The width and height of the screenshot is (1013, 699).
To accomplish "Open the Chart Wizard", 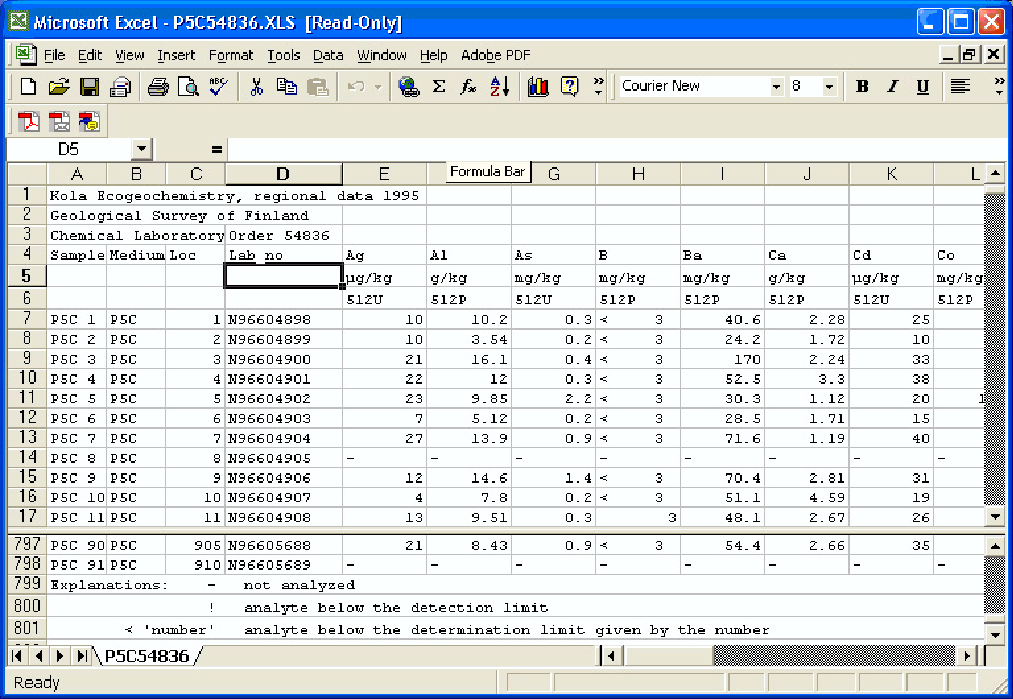I will [x=538, y=87].
